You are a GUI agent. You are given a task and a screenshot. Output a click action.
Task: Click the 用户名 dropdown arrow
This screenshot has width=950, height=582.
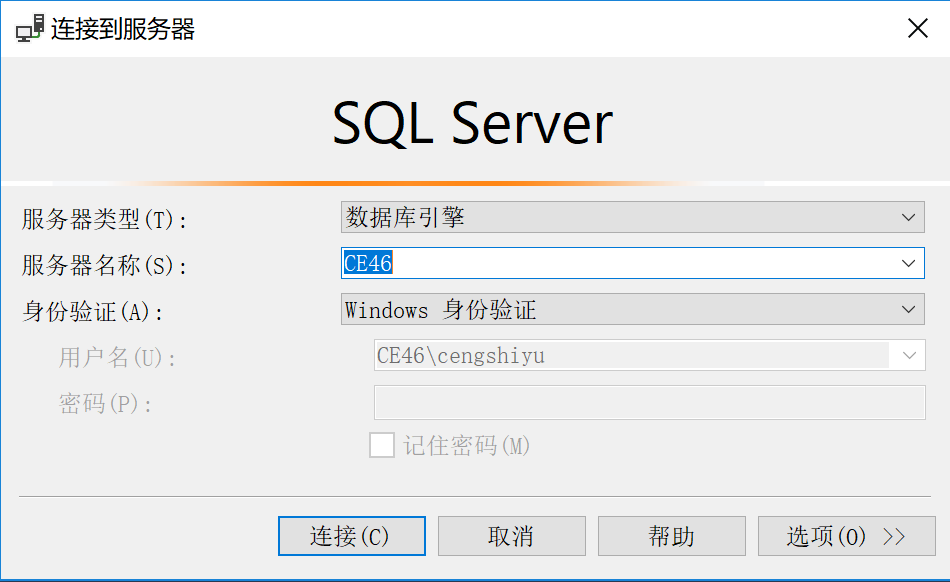tap(908, 355)
